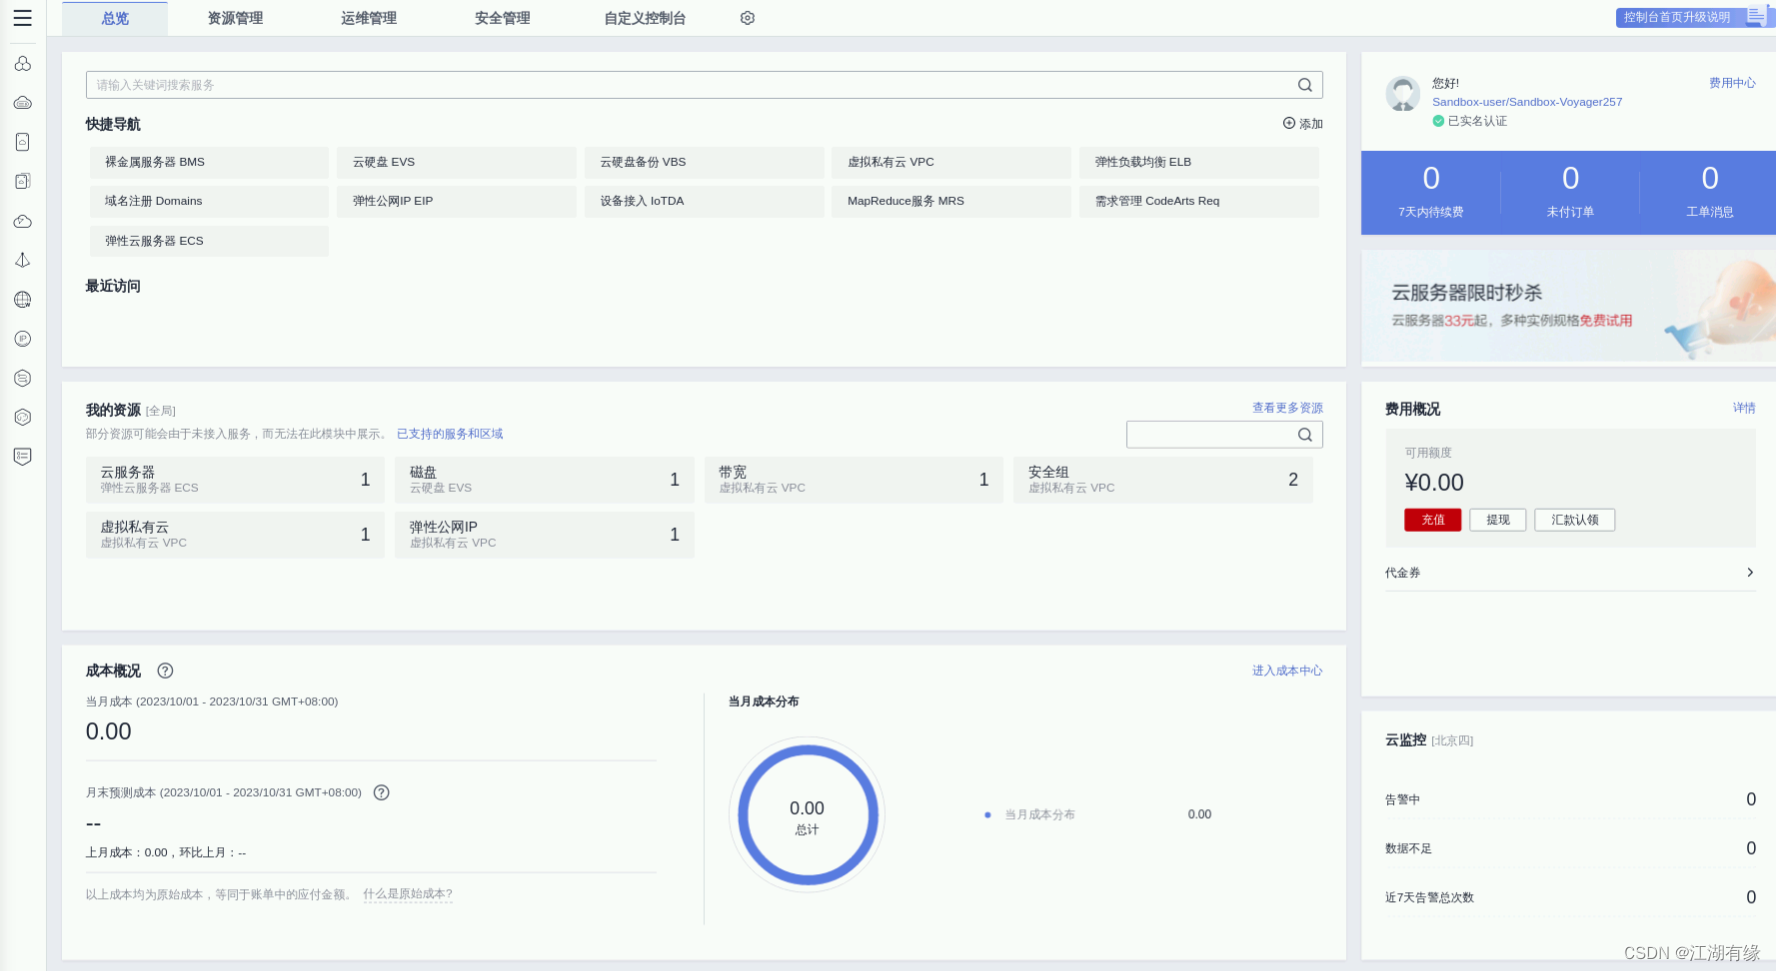Open the 安全管理 tab
1776x971 pixels.
[503, 18]
